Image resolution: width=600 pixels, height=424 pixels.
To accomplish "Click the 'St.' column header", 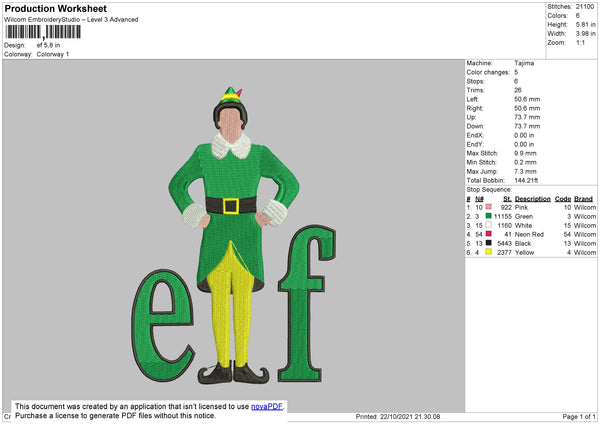I will pyautogui.click(x=507, y=199).
